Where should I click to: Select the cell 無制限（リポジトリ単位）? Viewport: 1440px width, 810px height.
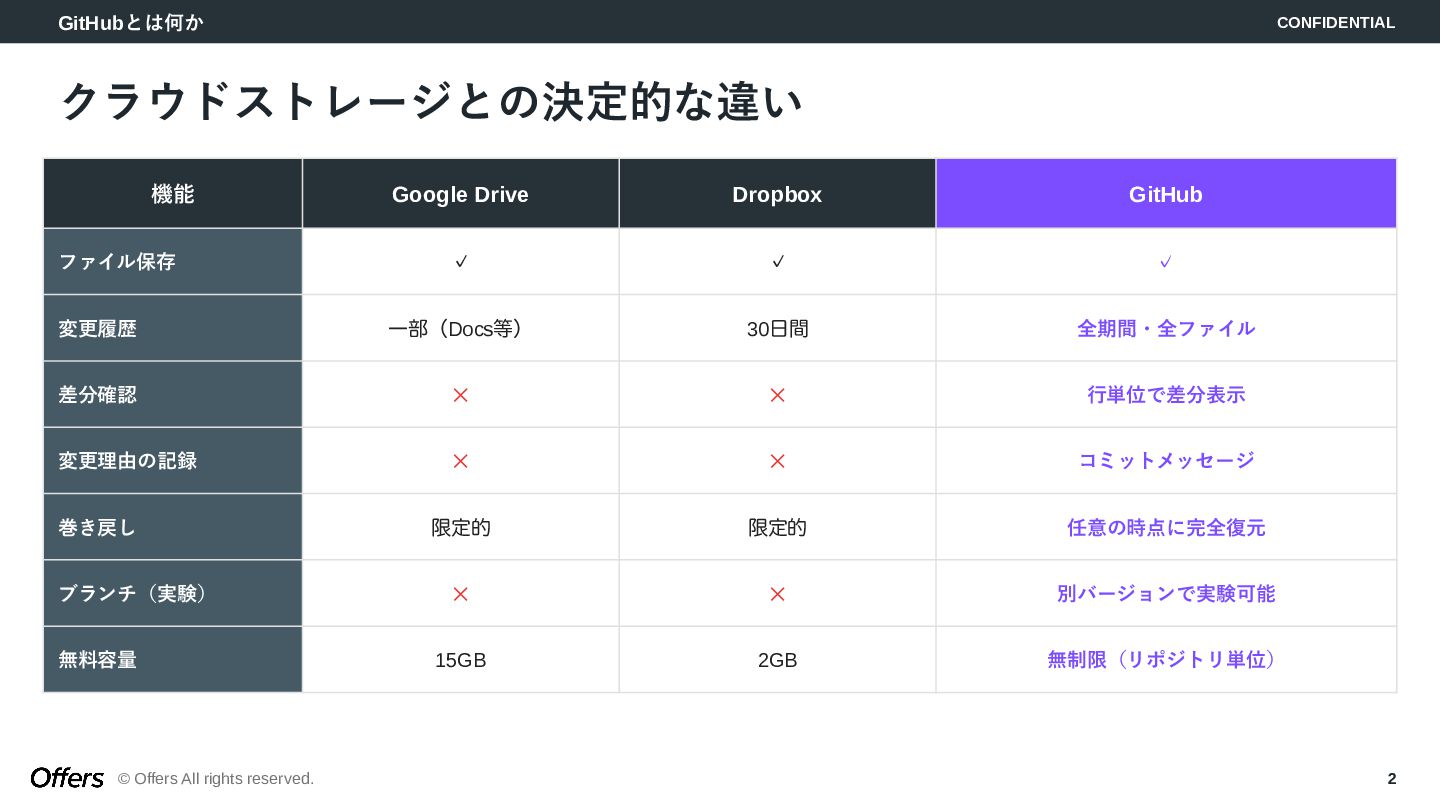pyautogui.click(x=1166, y=660)
